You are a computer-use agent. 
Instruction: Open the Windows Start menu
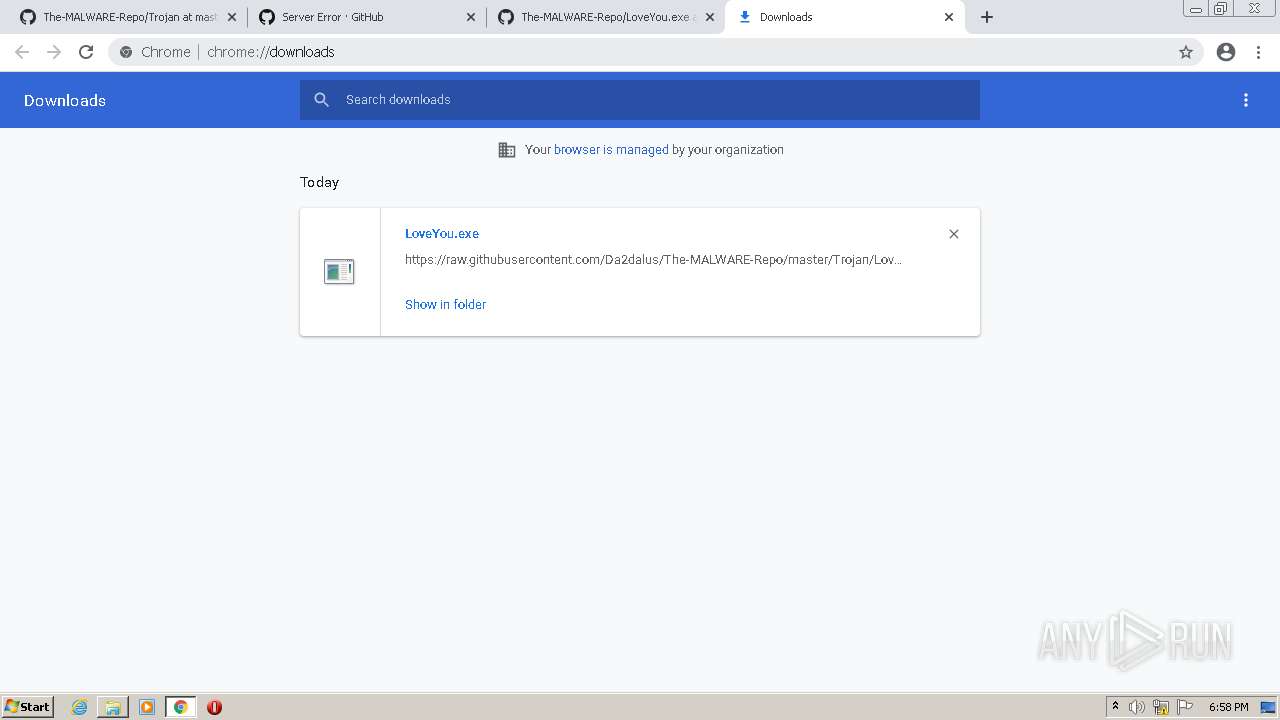coord(27,707)
